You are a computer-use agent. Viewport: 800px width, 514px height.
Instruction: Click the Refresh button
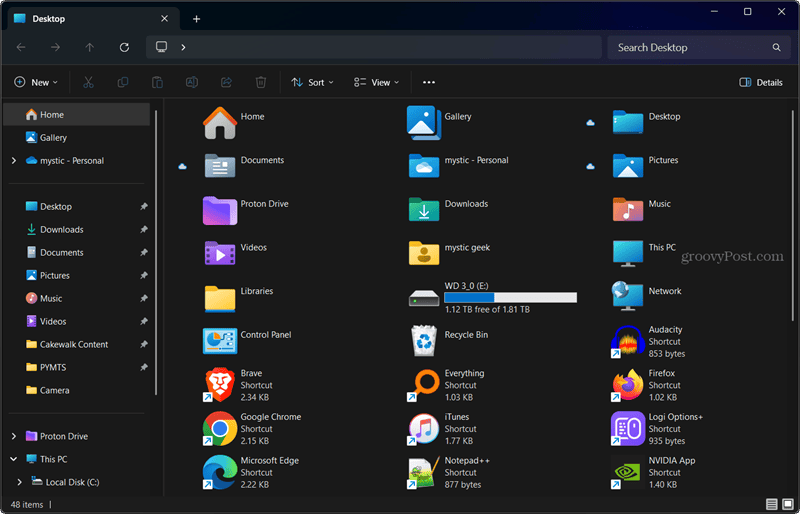coord(124,47)
